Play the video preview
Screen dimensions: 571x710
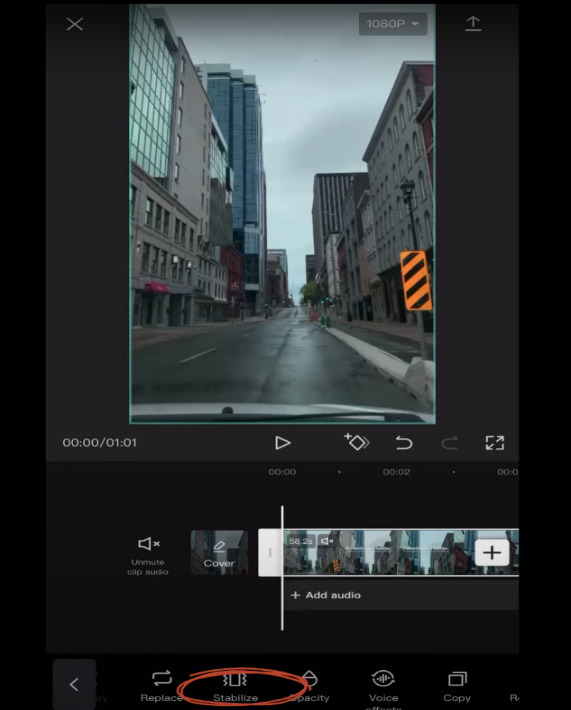pyautogui.click(x=283, y=443)
